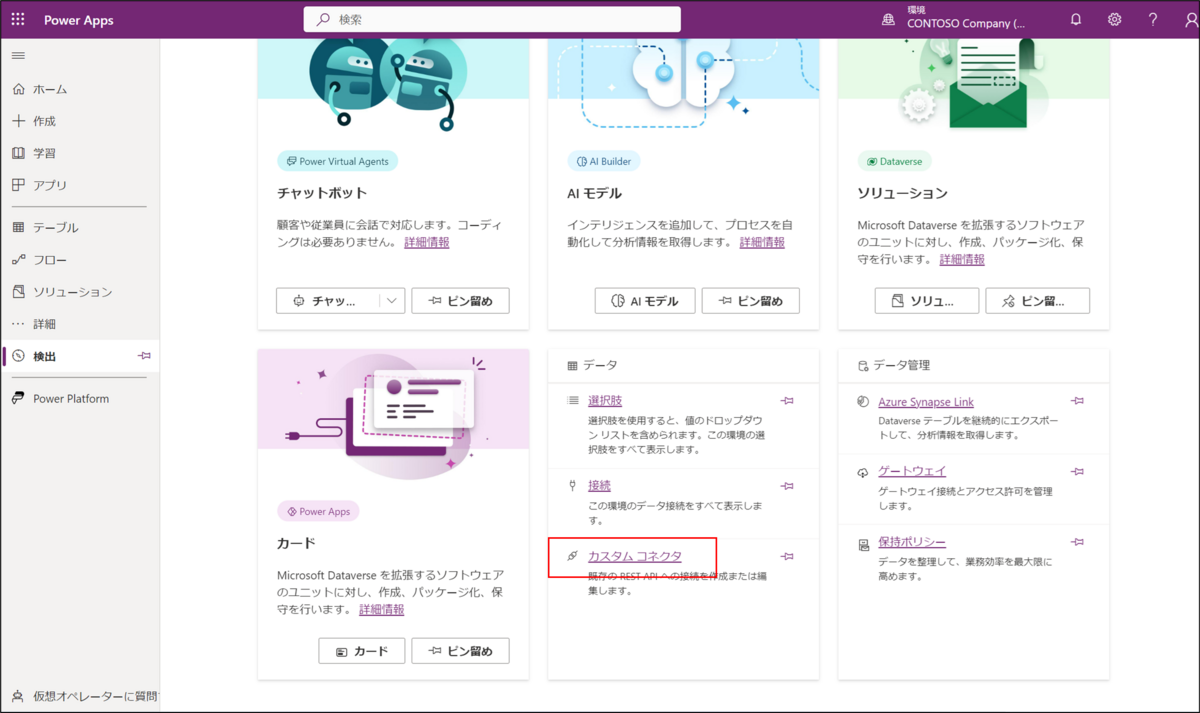Open the app launcher waffle icon
This screenshot has width=1200, height=713.
(x=18, y=20)
